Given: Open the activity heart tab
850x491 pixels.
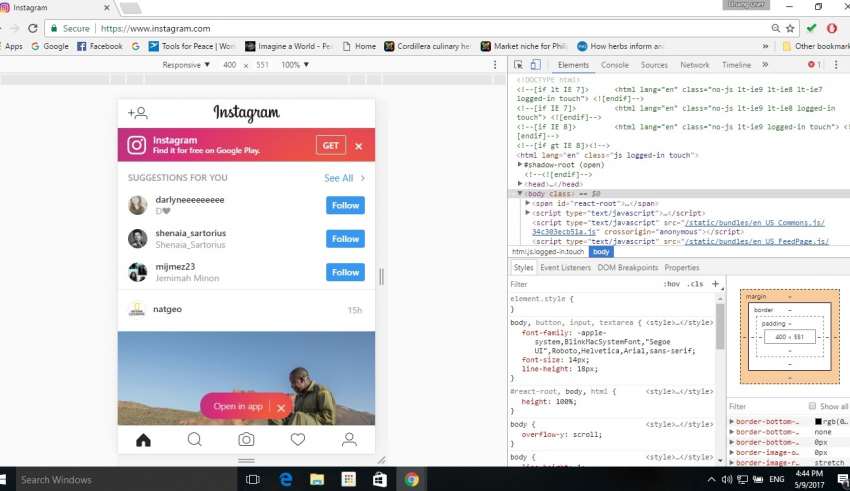Looking at the screenshot, I should [x=298, y=440].
